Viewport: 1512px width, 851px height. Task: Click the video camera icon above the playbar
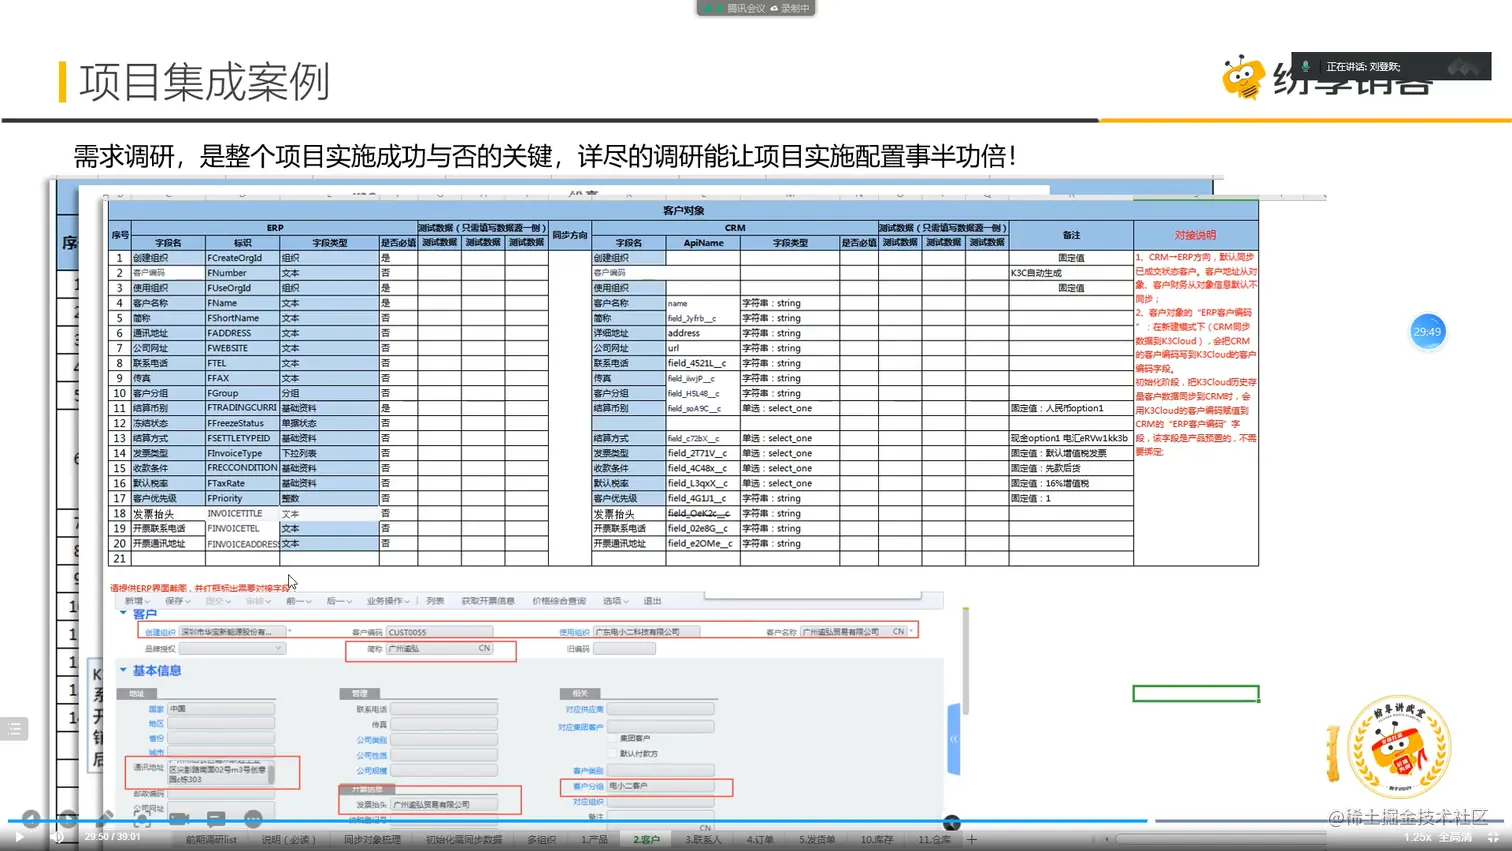(x=179, y=819)
